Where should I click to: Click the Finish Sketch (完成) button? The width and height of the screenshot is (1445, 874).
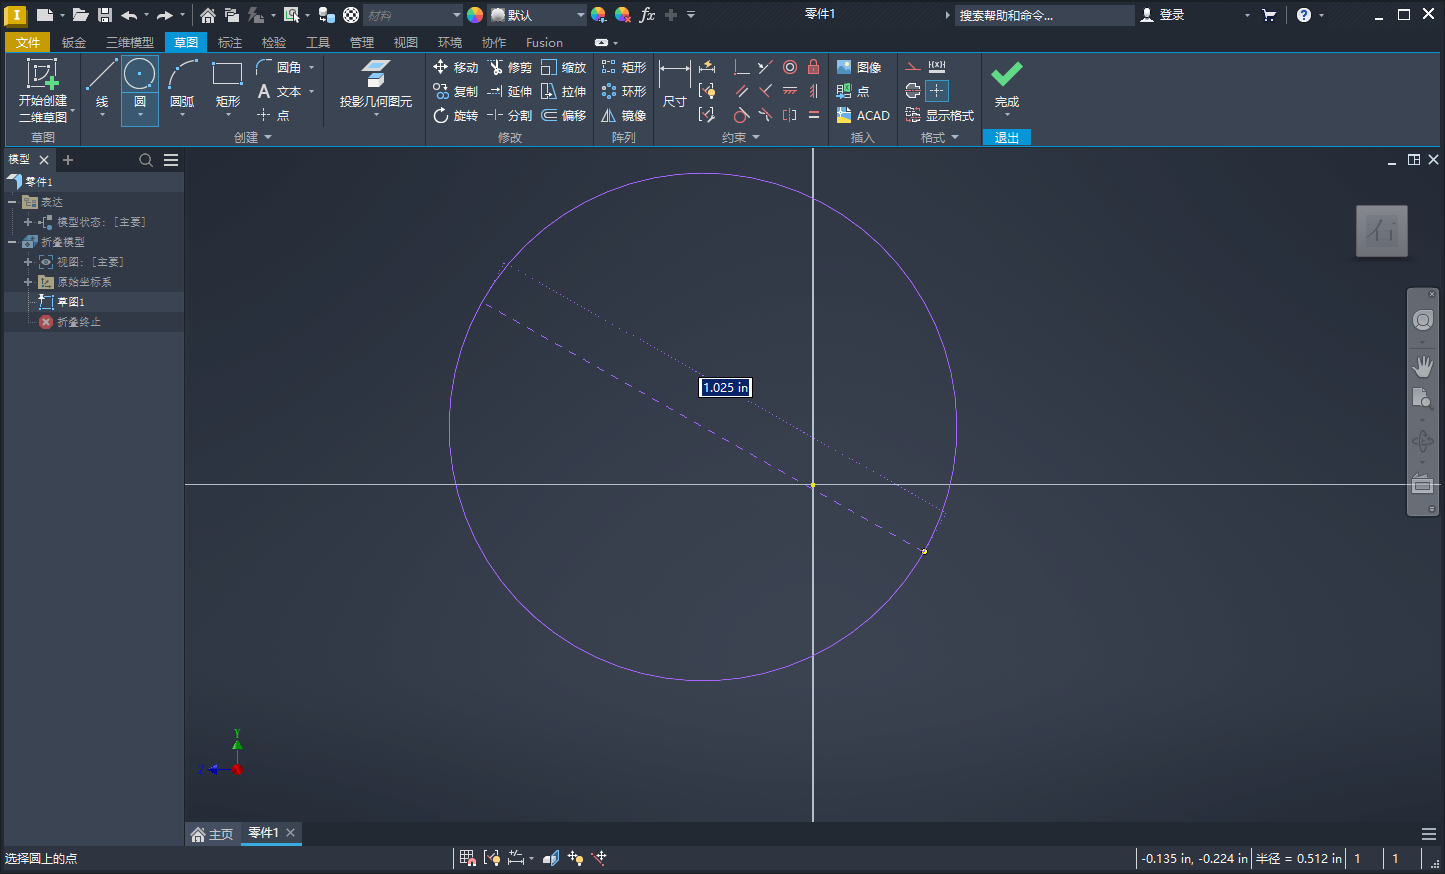1007,85
